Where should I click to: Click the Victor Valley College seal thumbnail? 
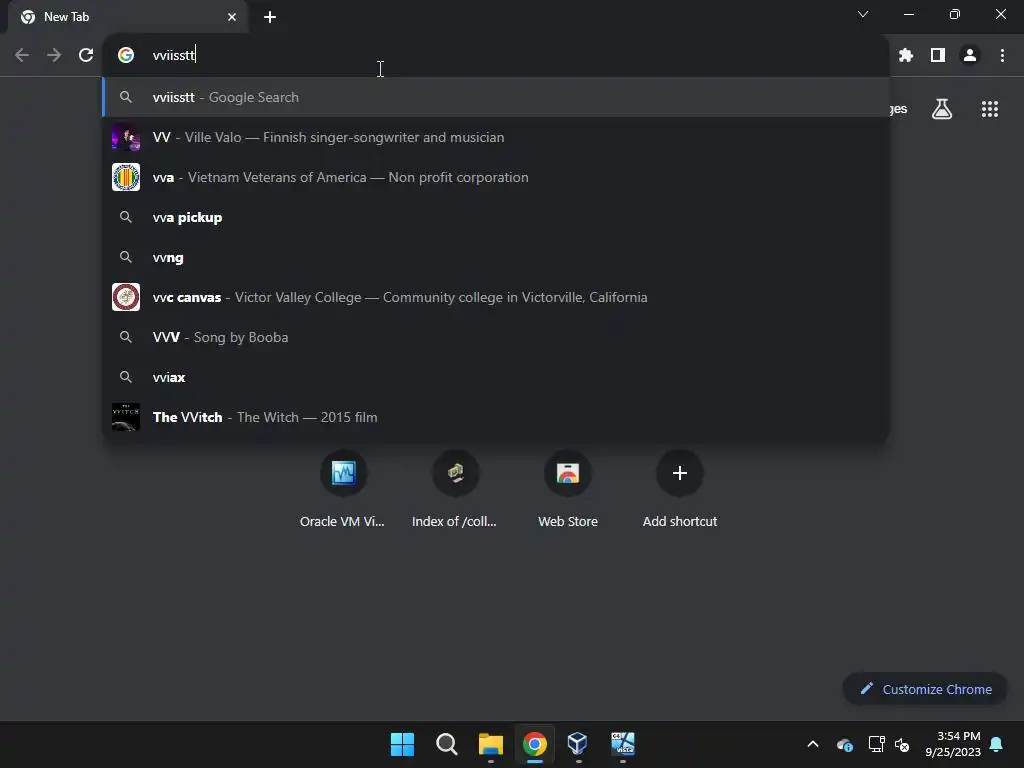(x=126, y=297)
